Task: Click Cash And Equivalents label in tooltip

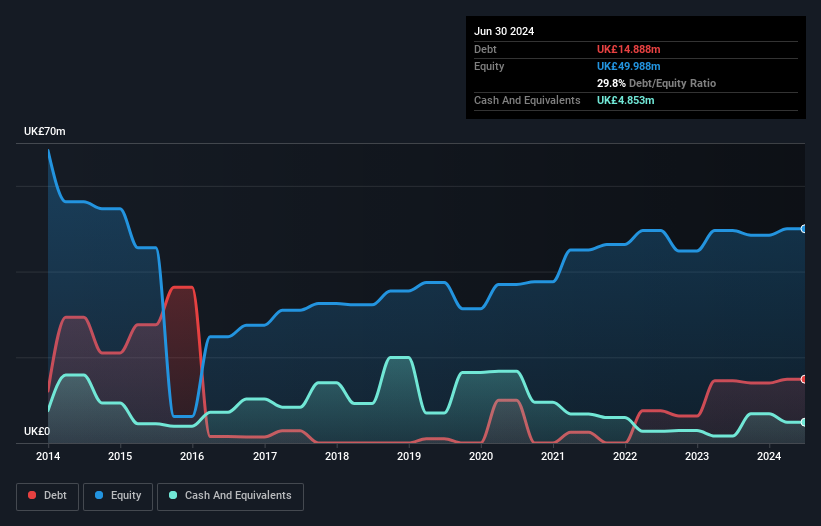Action: (527, 100)
